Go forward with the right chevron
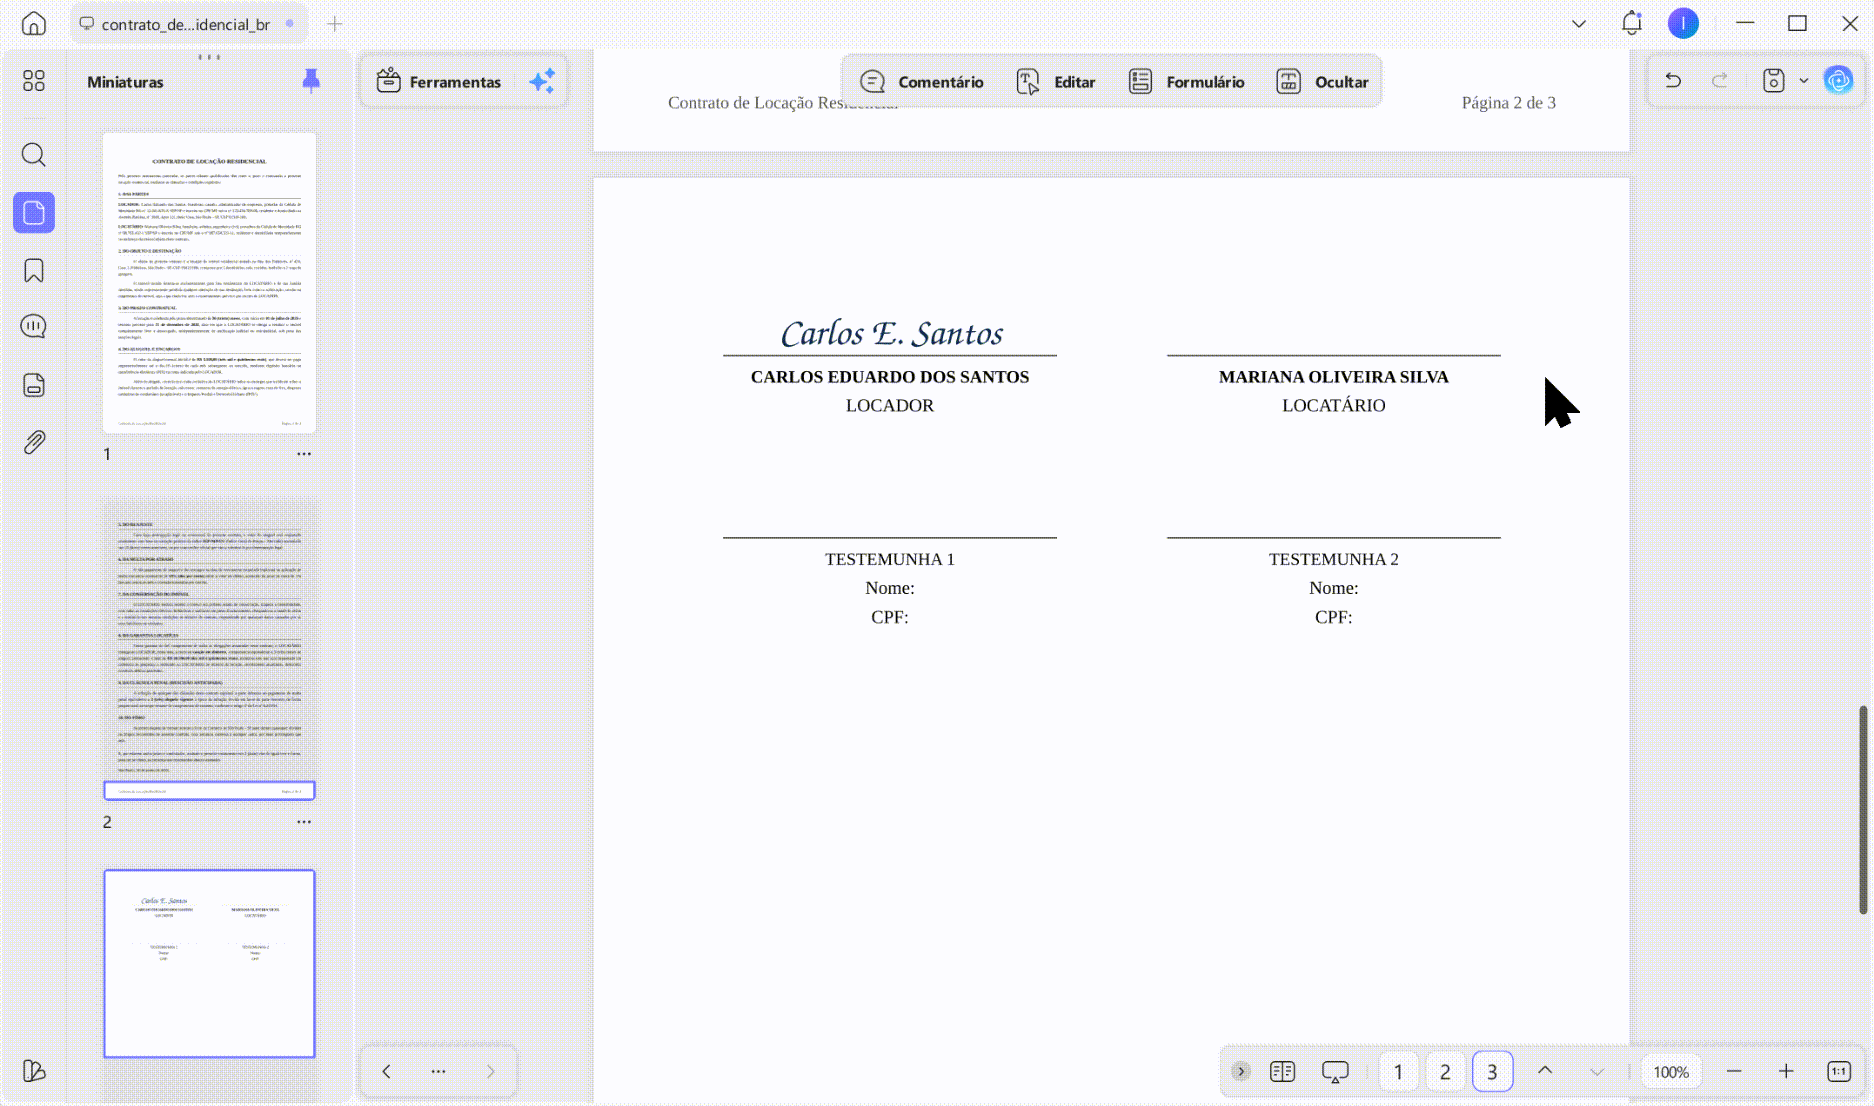 tap(490, 1071)
